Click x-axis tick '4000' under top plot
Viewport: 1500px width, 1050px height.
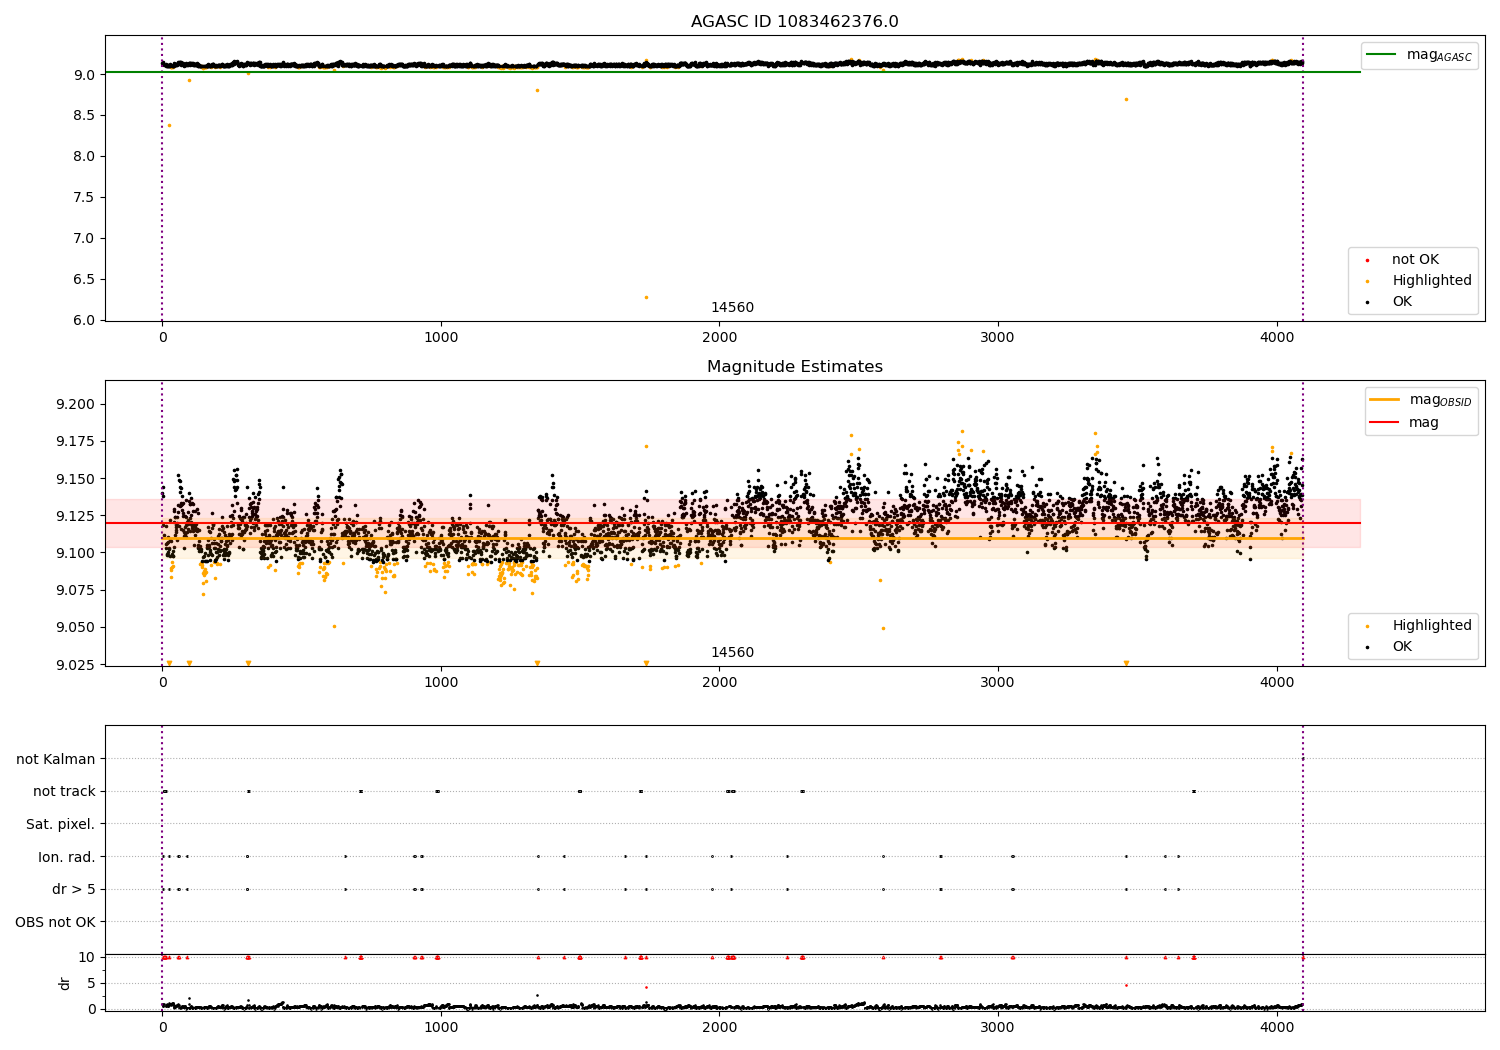(1277, 338)
